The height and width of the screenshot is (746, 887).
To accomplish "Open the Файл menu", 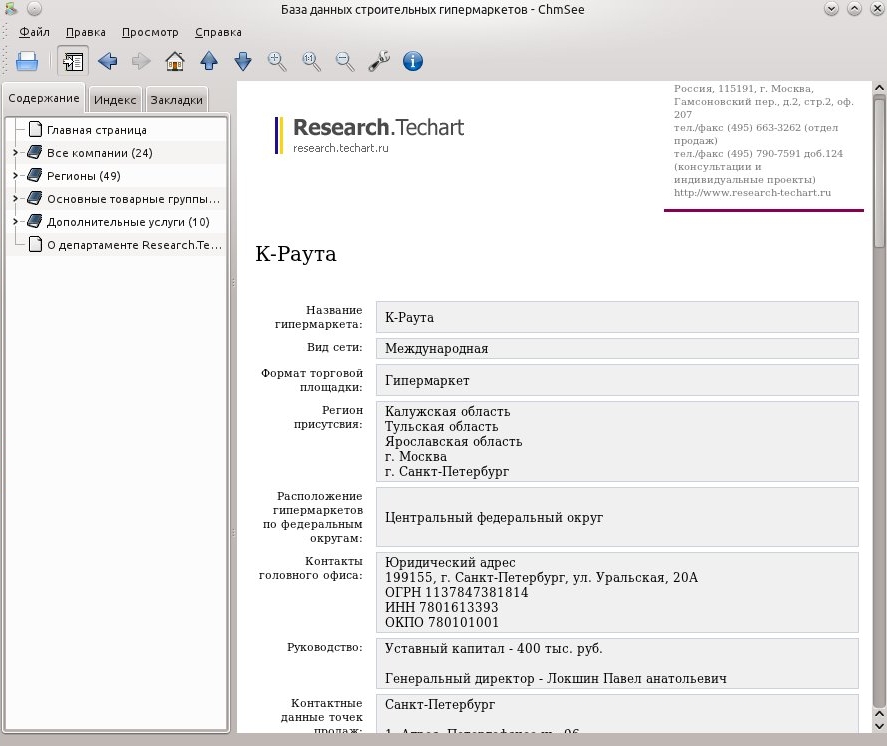I will tap(35, 32).
